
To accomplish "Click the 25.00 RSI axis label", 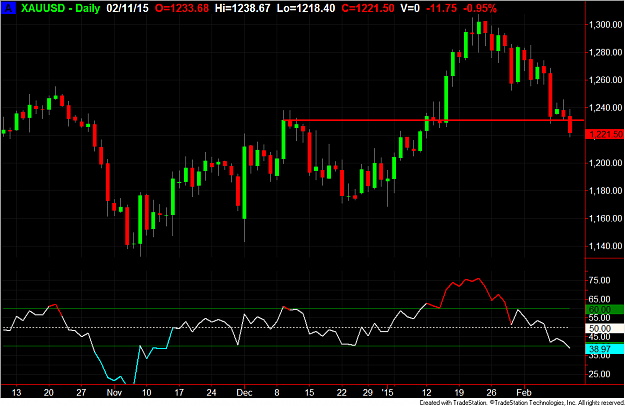I will 600,374.
